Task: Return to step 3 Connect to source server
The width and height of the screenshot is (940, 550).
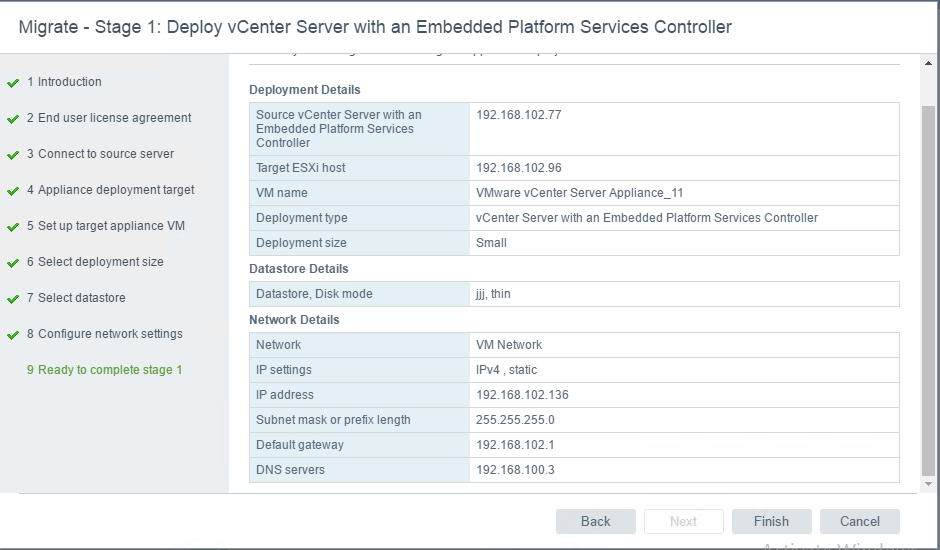Action: 100,154
